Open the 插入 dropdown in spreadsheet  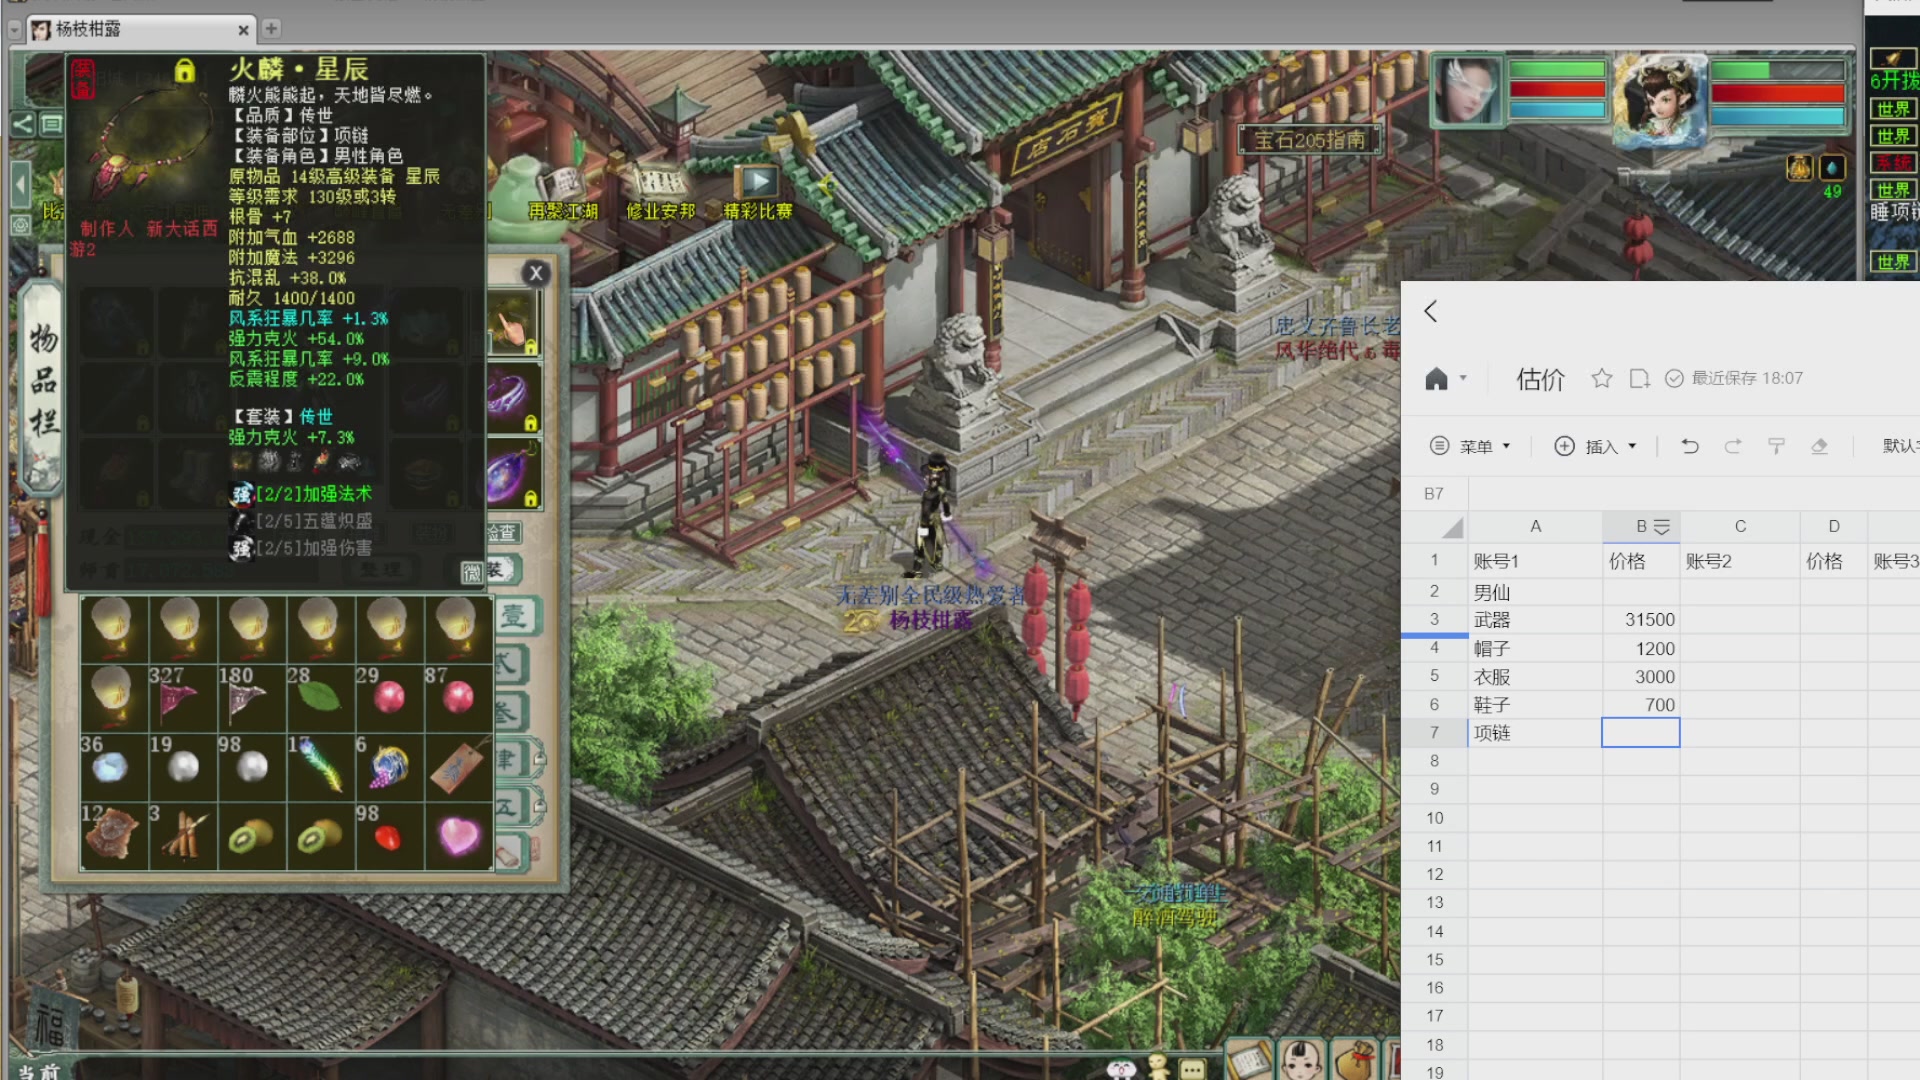[1596, 446]
